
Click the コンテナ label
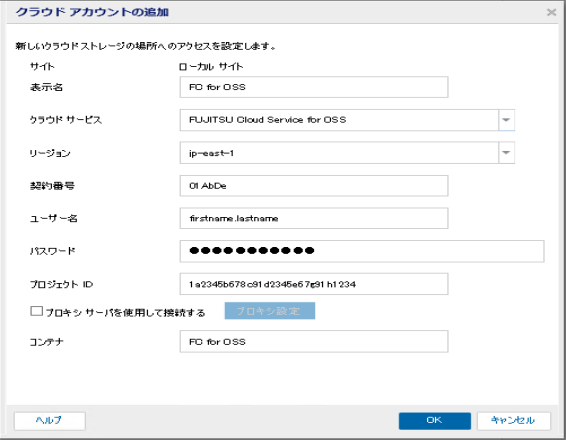click(x=47, y=342)
